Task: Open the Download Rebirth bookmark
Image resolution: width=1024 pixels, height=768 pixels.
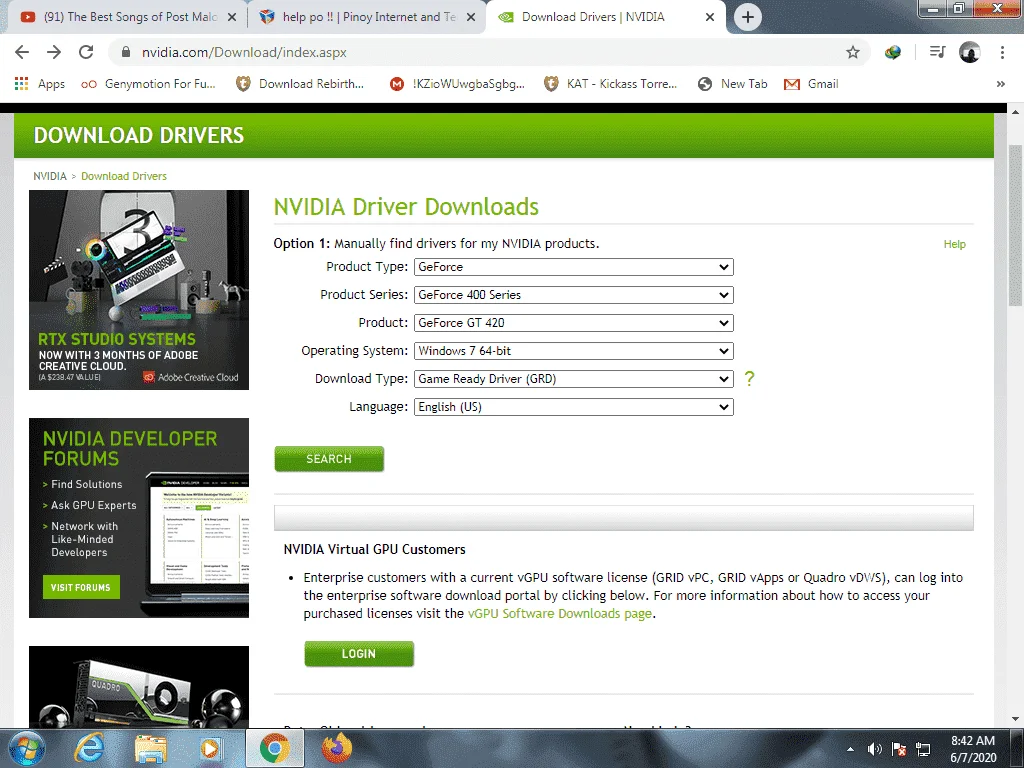Action: pyautogui.click(x=300, y=84)
